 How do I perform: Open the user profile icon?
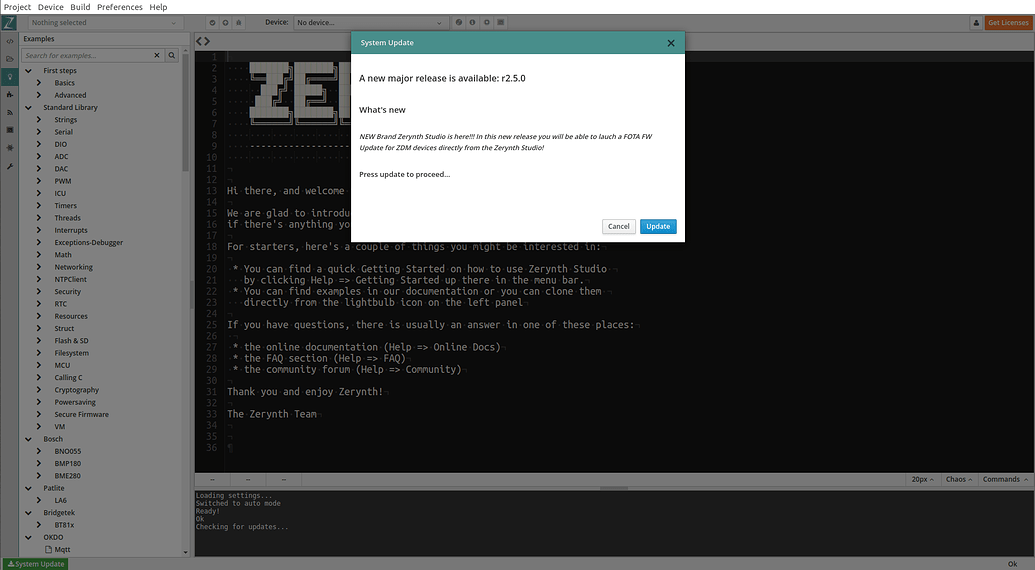976,22
